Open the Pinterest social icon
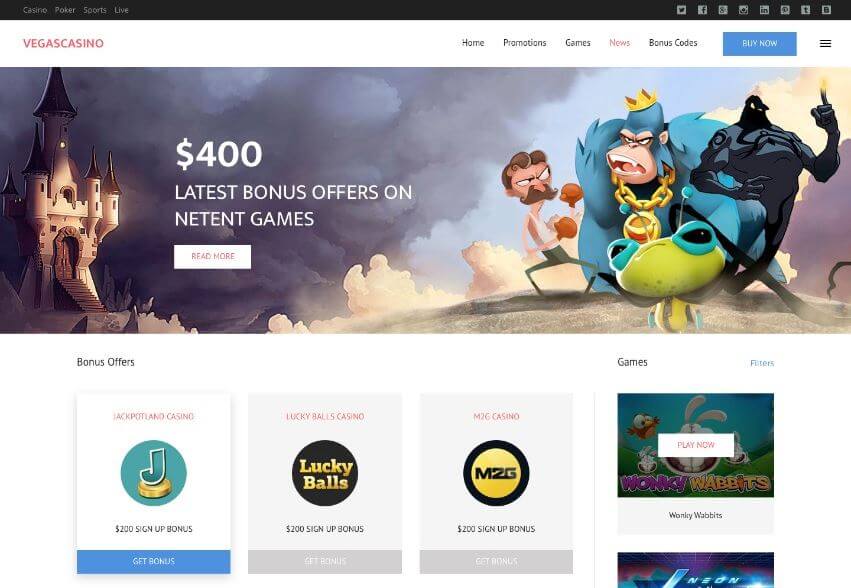The height and width of the screenshot is (588, 851). click(x=785, y=10)
